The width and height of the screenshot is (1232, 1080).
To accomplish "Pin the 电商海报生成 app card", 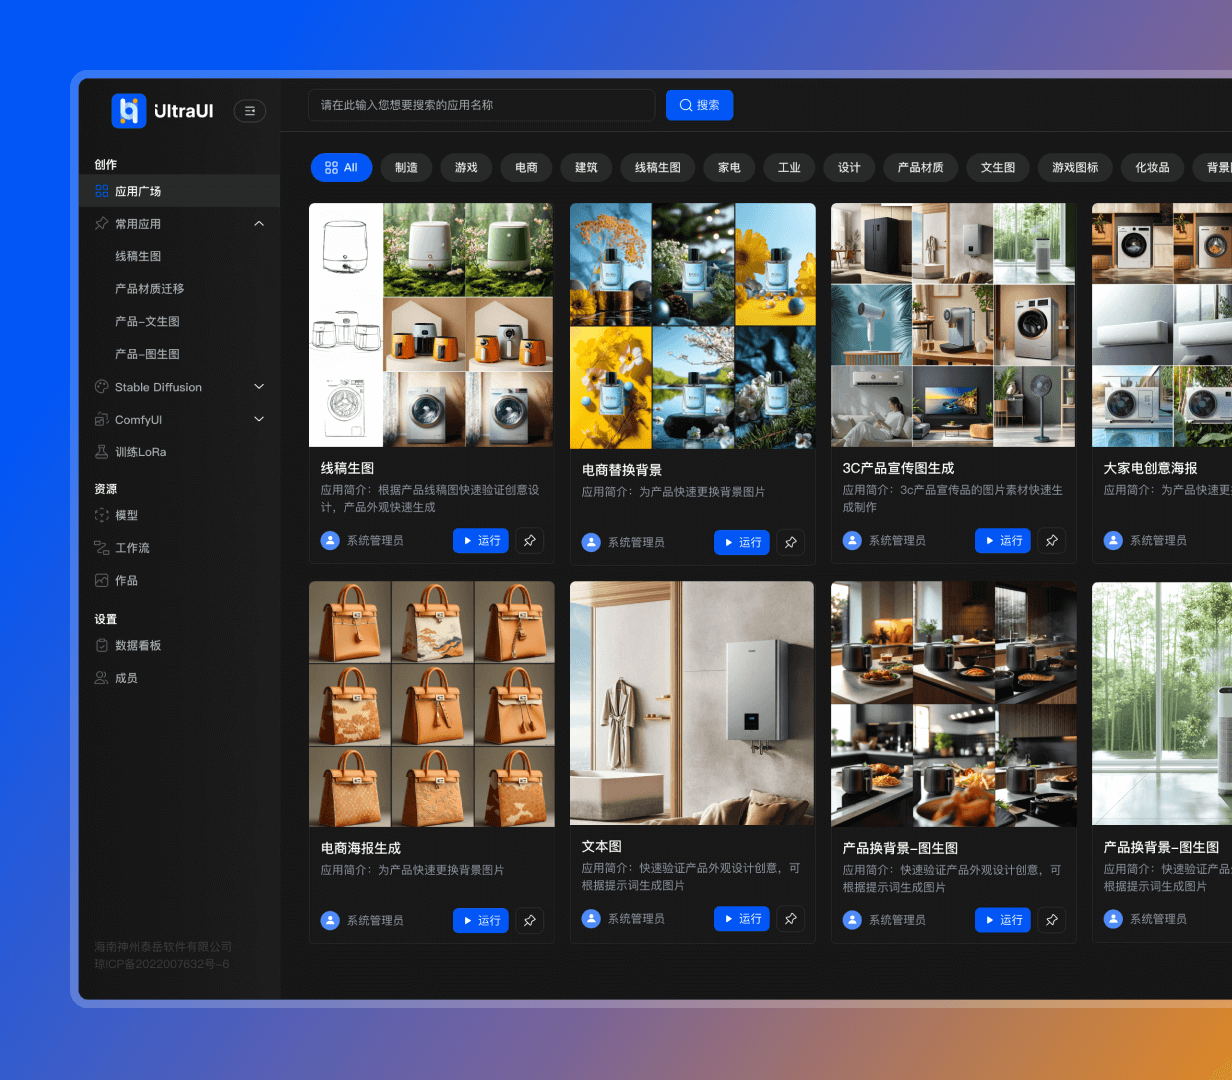I will pyautogui.click(x=530, y=921).
